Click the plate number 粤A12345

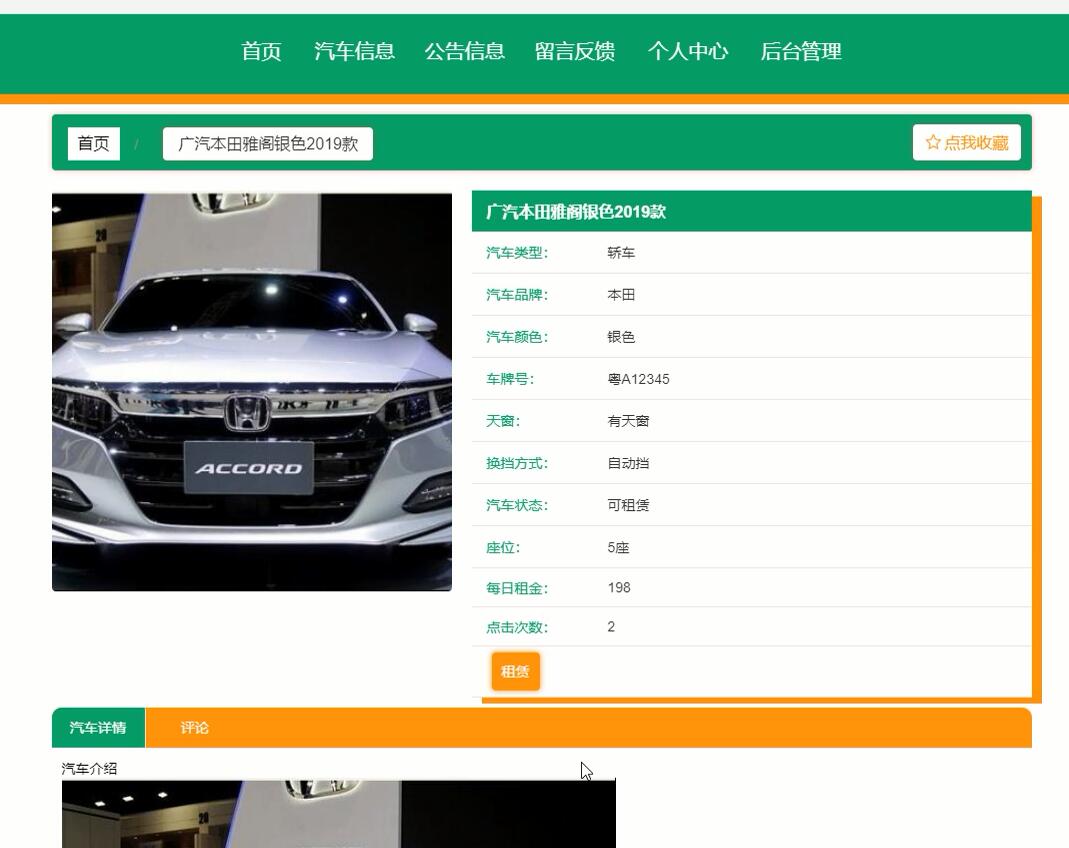(x=638, y=379)
